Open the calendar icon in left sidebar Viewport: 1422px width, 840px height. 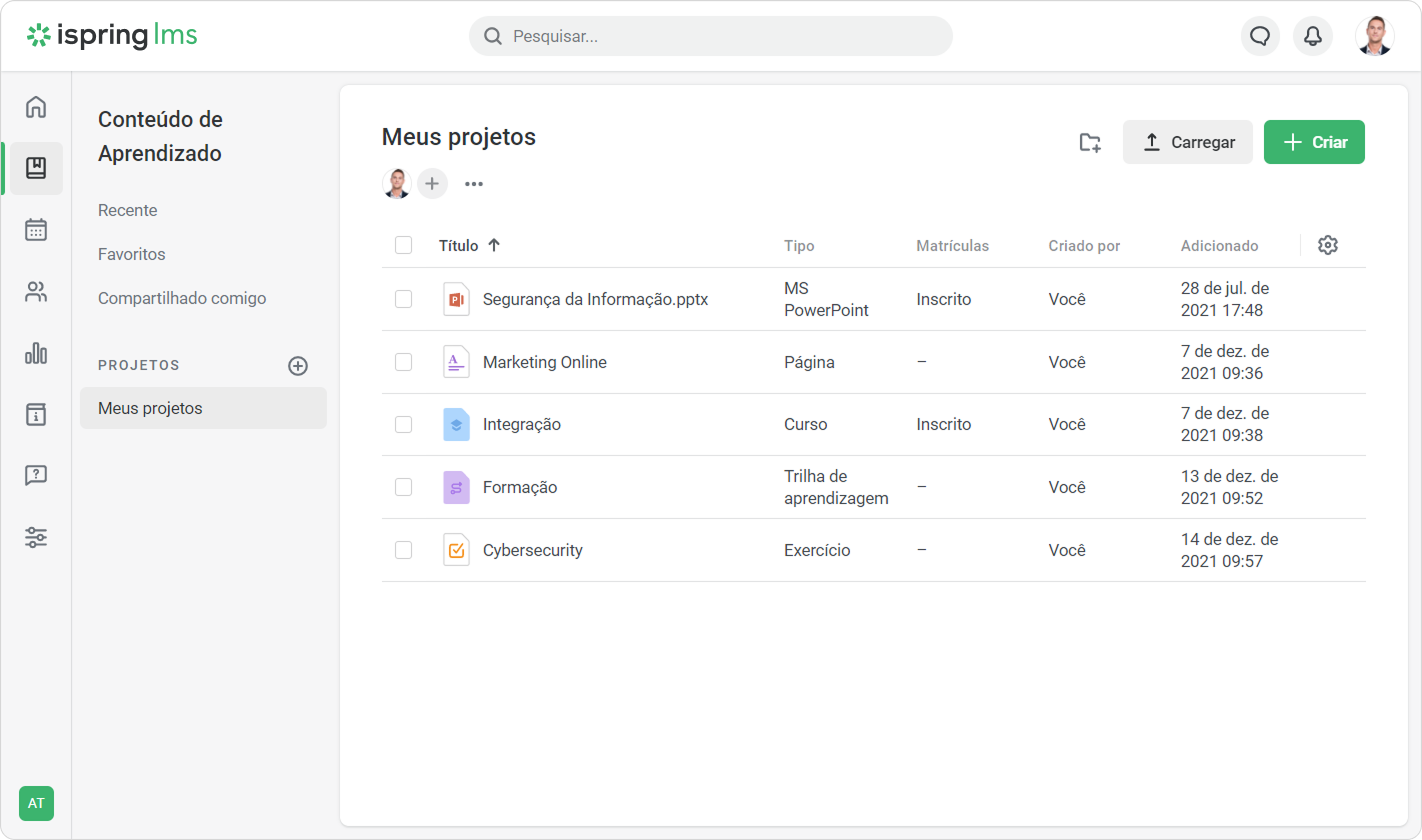click(x=36, y=230)
